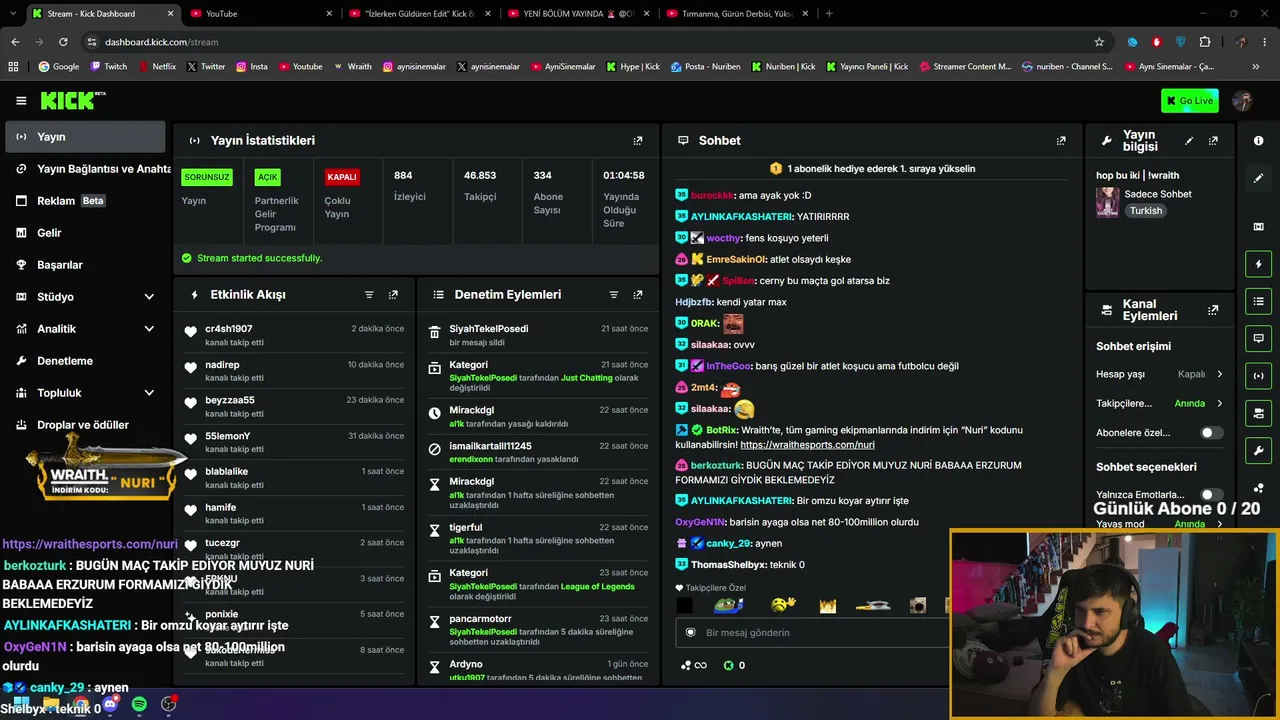Toggle the lightning activity icon in right rail

point(1258,264)
